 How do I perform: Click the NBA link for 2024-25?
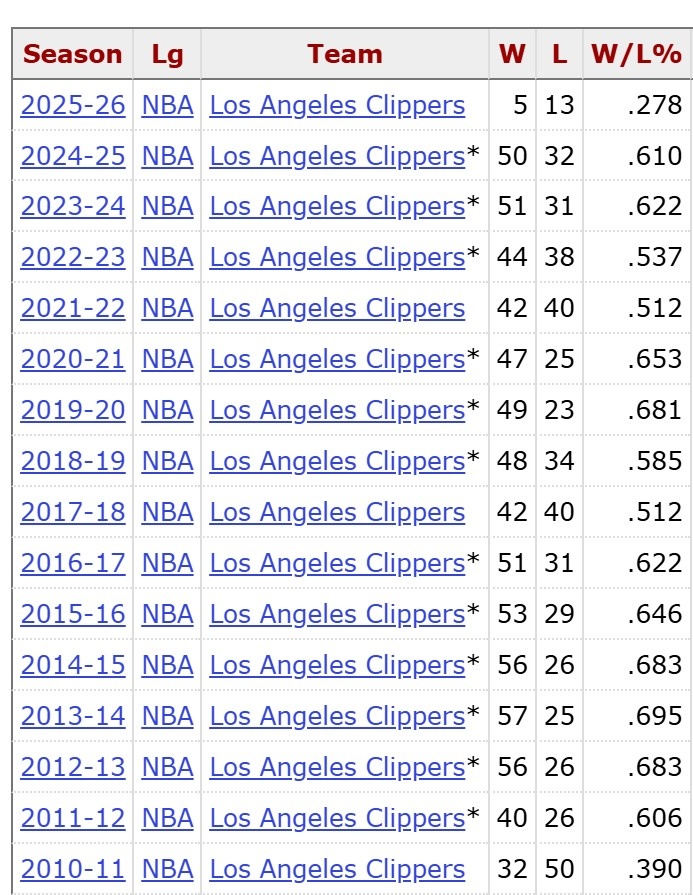coord(167,156)
